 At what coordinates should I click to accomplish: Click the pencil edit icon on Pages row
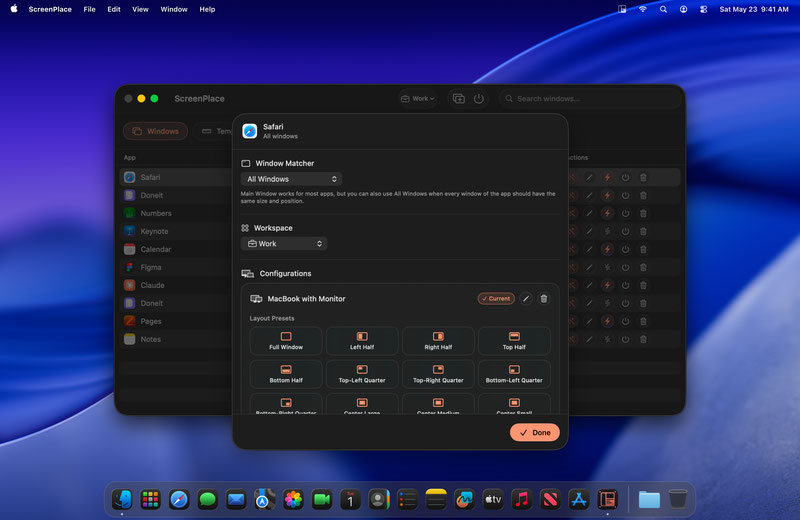pyautogui.click(x=589, y=321)
